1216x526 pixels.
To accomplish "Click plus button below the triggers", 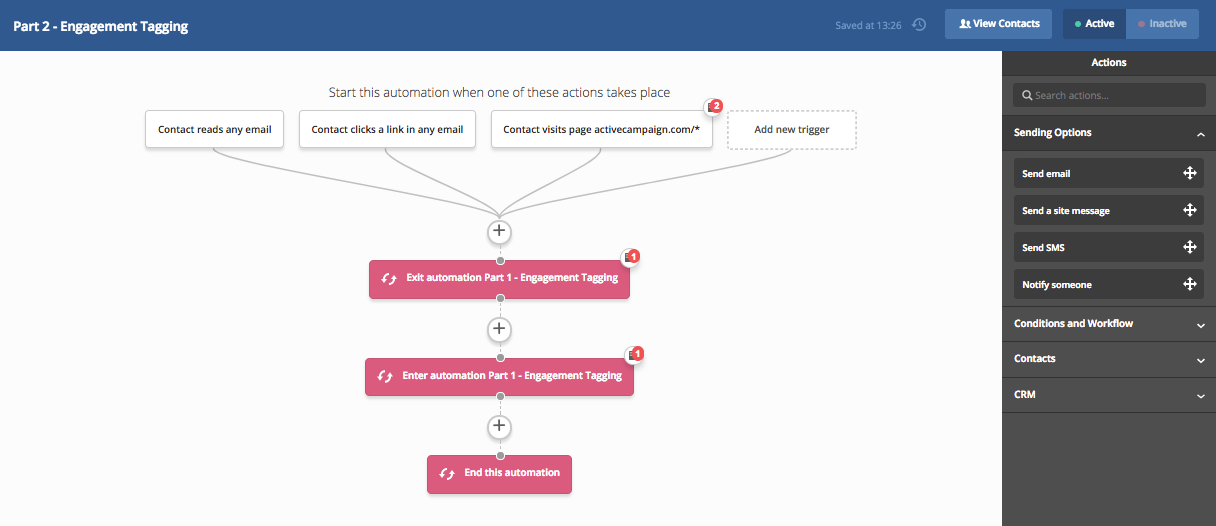I will pyautogui.click(x=499, y=232).
